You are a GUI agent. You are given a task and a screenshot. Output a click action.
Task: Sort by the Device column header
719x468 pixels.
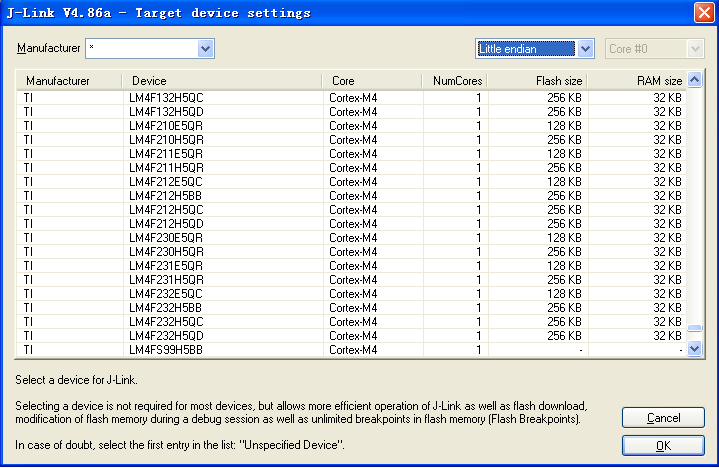pyautogui.click(x=222, y=81)
